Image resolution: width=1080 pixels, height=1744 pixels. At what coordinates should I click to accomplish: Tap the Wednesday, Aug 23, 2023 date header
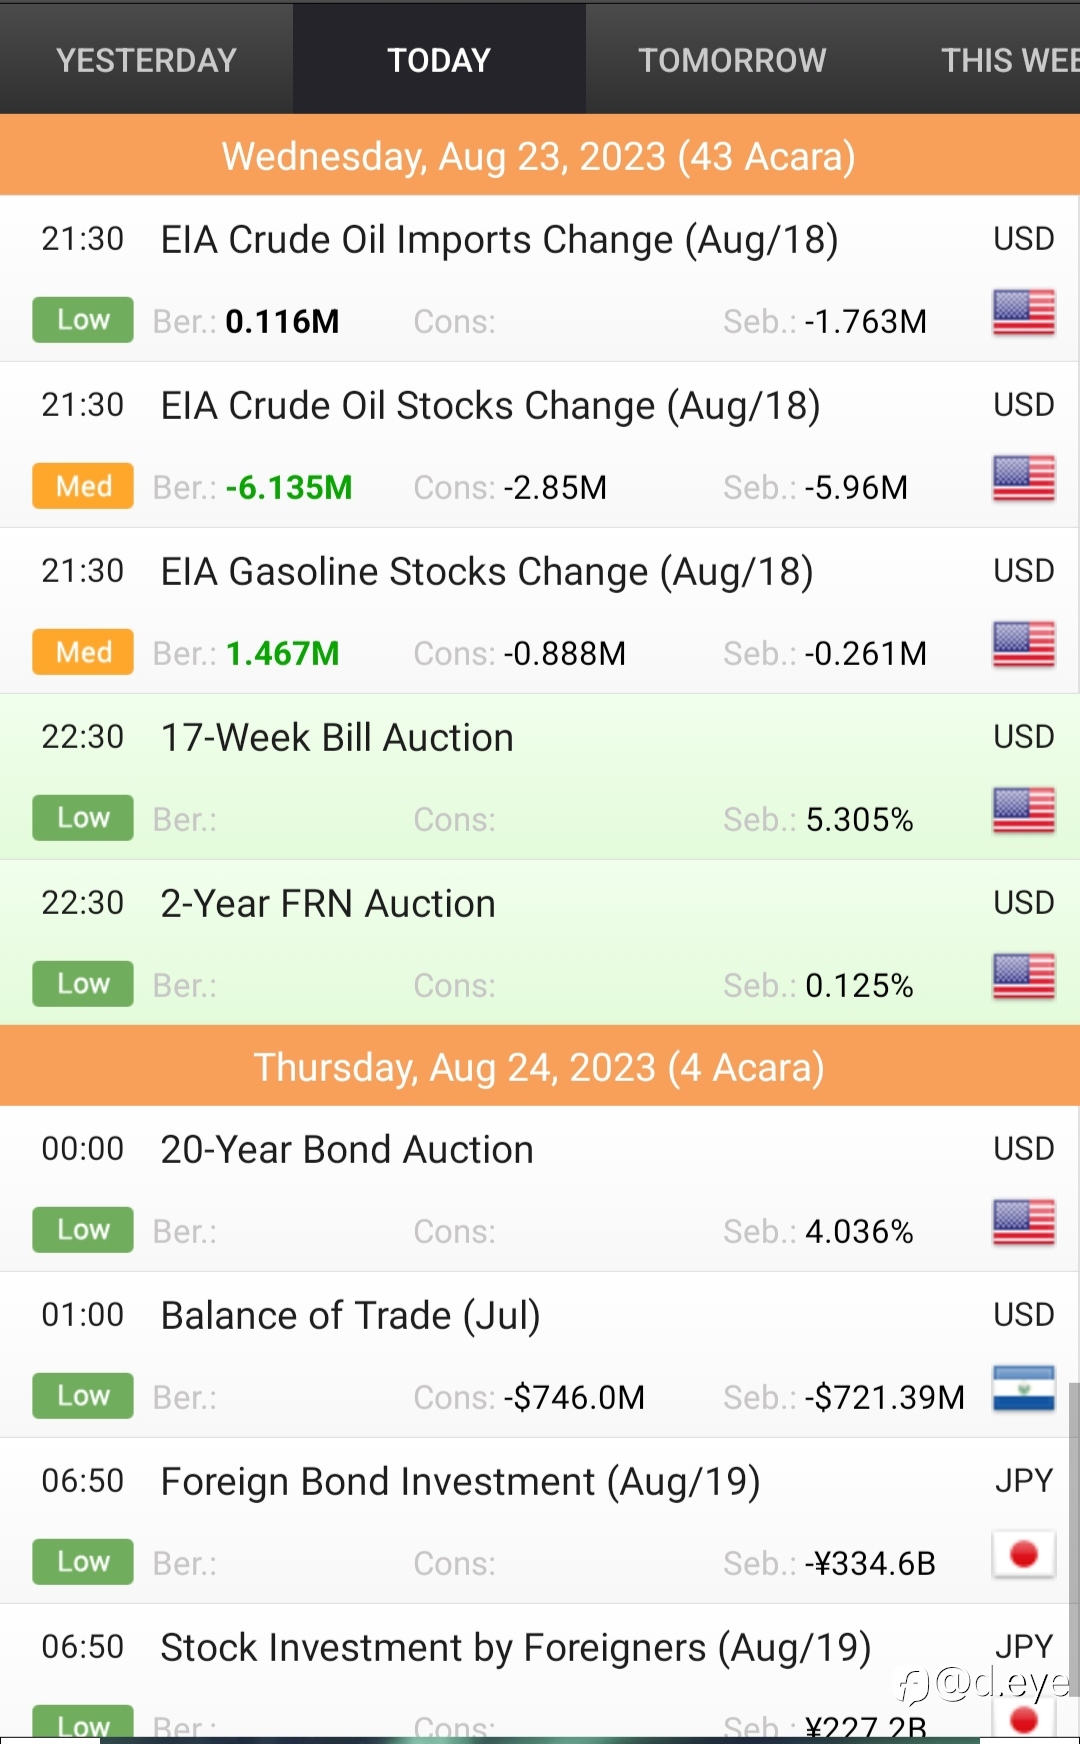tap(539, 157)
